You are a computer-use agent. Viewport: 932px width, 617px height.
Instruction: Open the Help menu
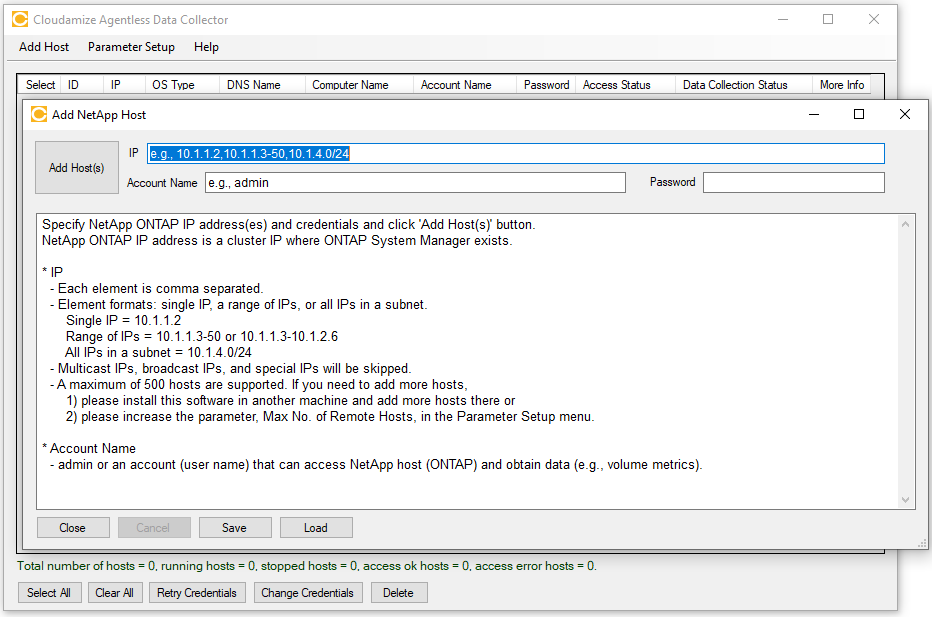click(x=206, y=47)
